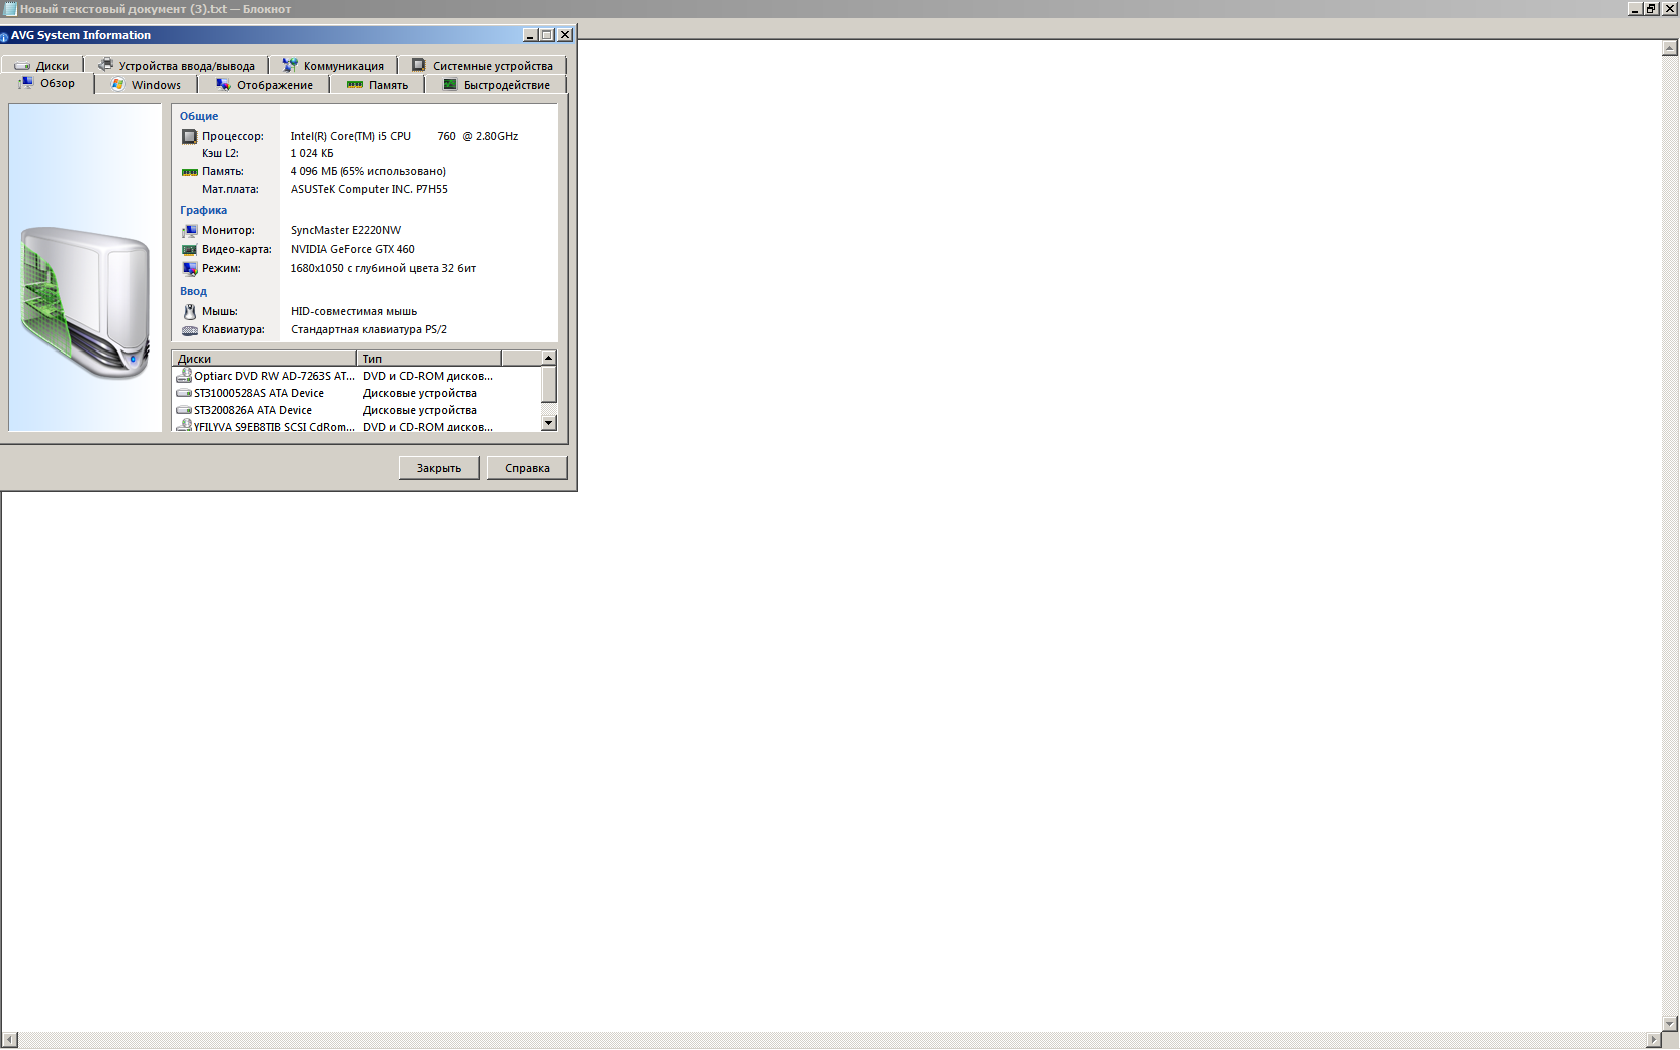The image size is (1680, 1050).
Task: Open the Диски tab
Action: click(x=42, y=66)
